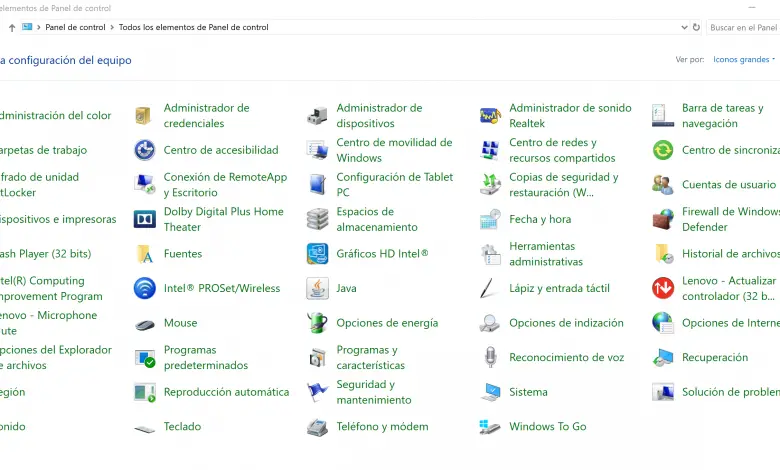
Task: Open Teclado icon
Action: pos(144,428)
